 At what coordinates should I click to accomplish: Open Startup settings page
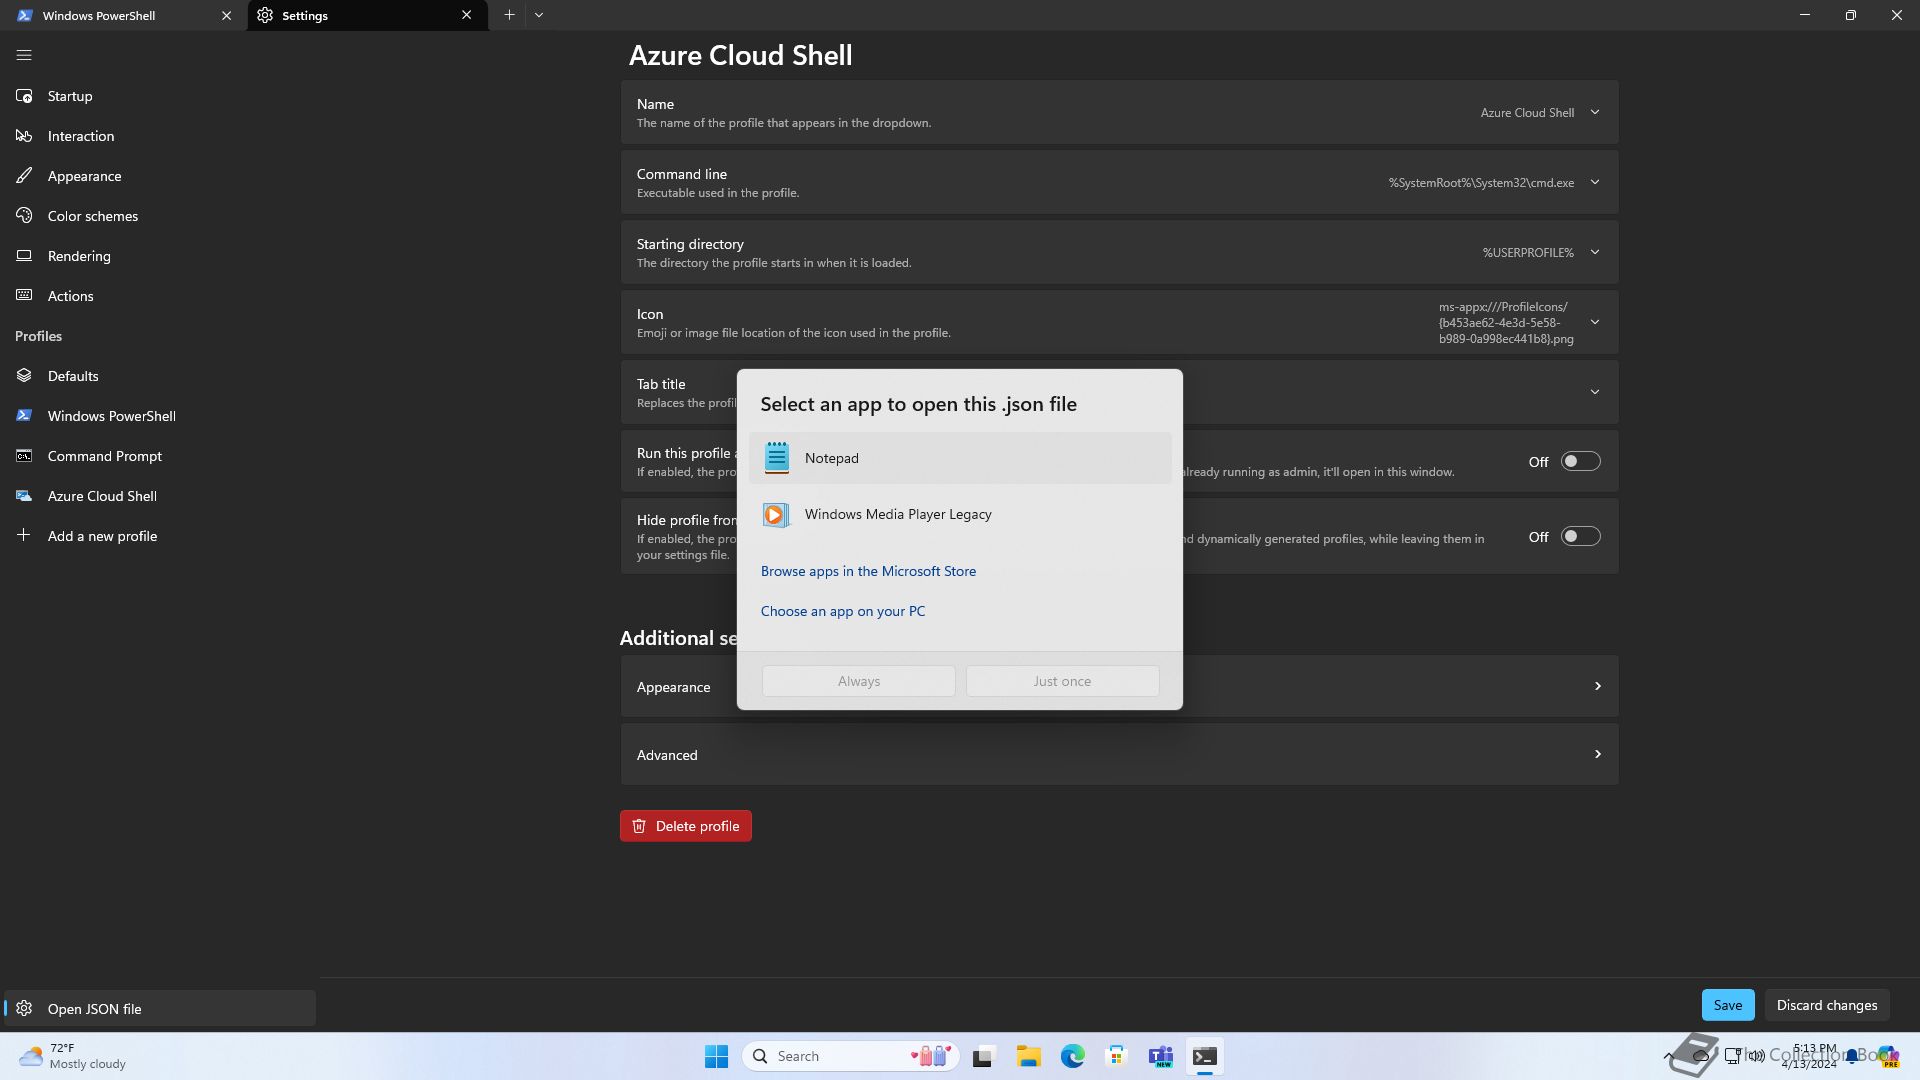pyautogui.click(x=158, y=96)
